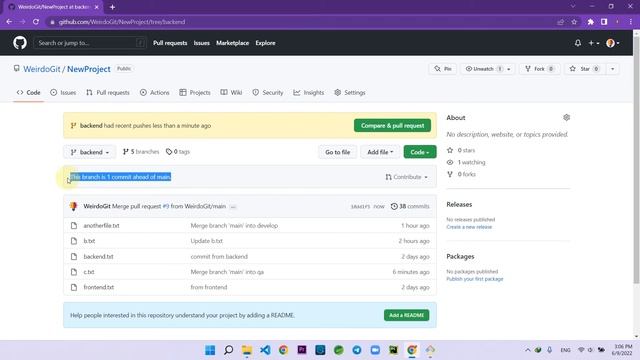
Task: Open the NewProject repository name link
Action: pos(89,69)
